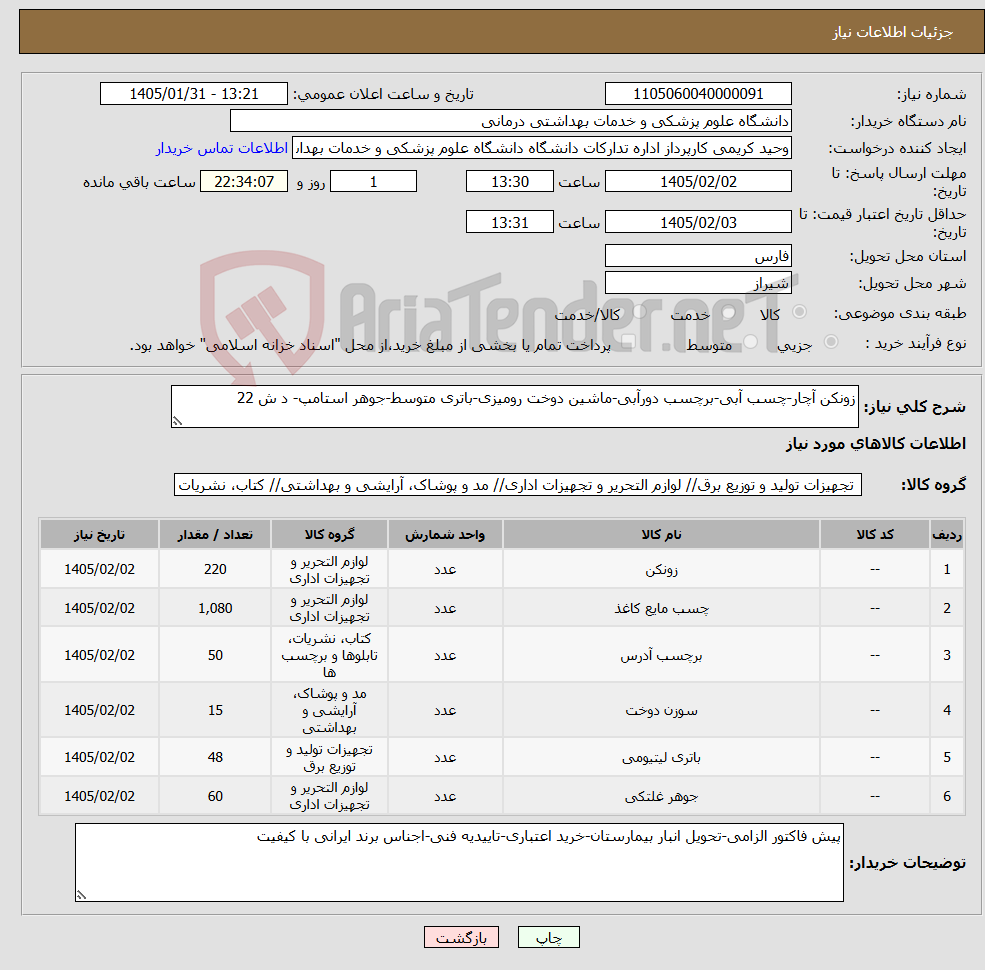Viewport: 985px width, 970px height.
Task: Click the quantity 220 cell
Action: point(215,569)
